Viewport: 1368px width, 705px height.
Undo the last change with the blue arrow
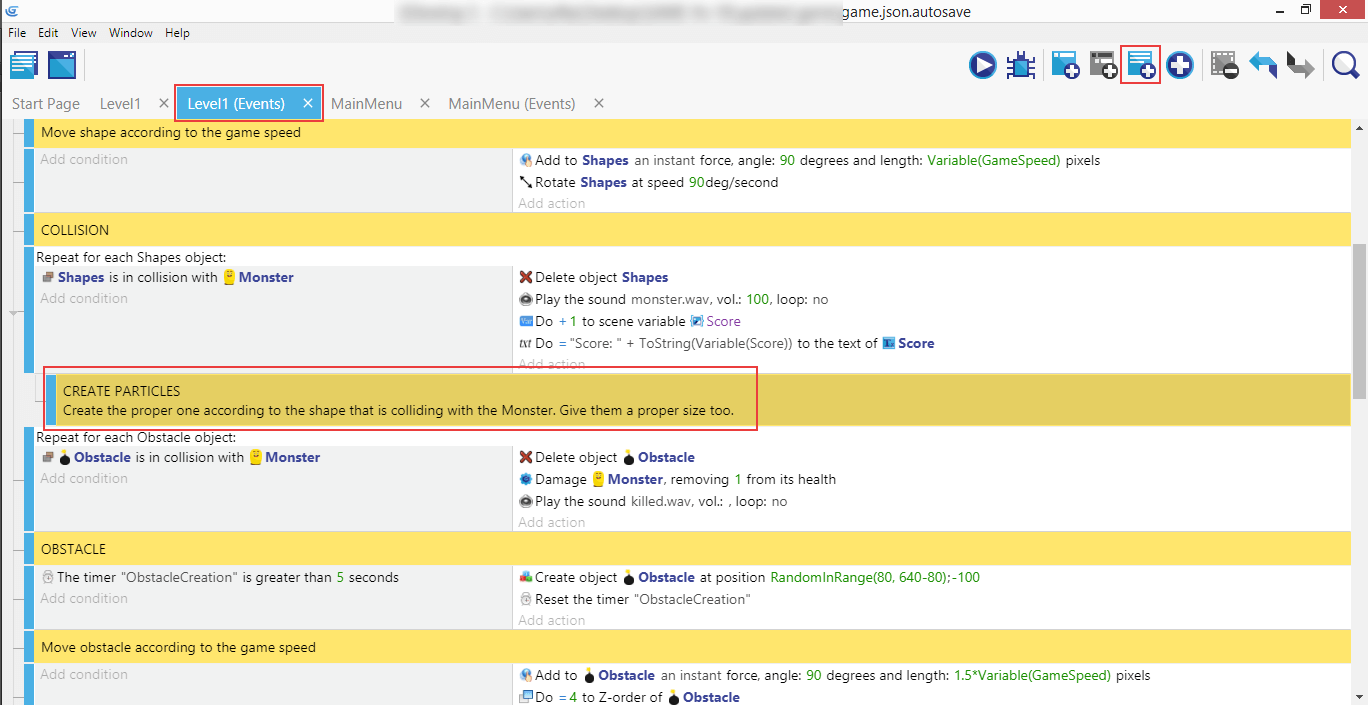pyautogui.click(x=1262, y=66)
